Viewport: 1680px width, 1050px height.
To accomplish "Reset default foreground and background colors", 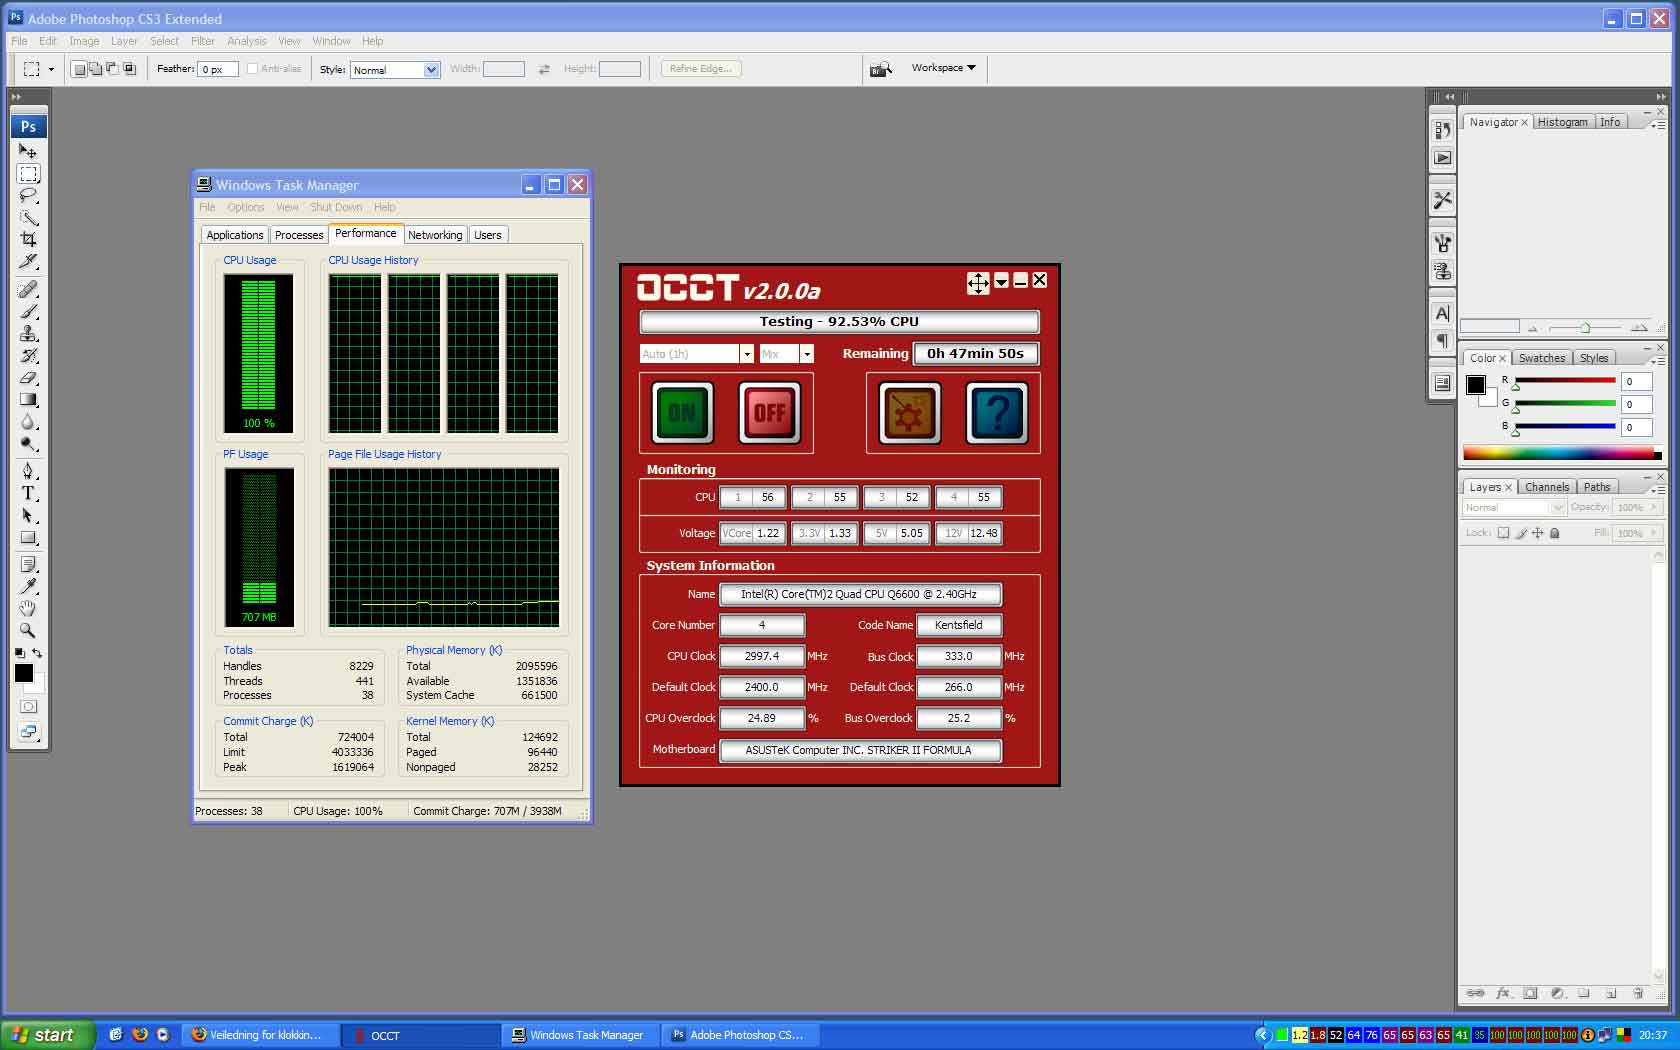I will click(19, 653).
